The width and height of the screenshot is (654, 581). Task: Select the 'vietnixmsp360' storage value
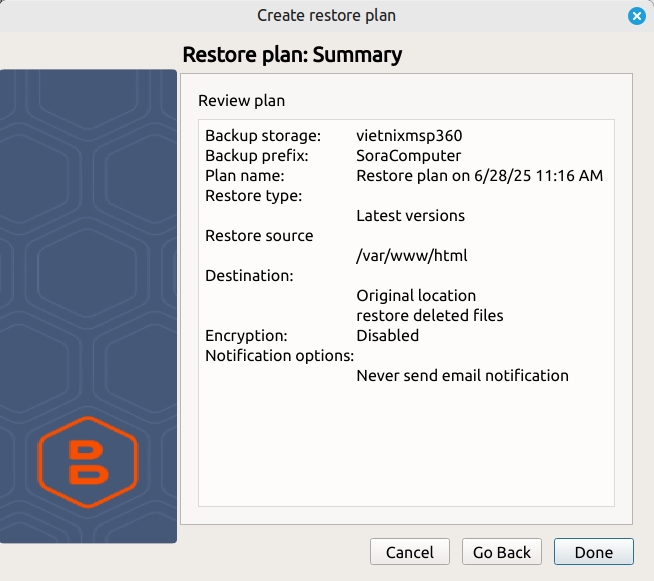click(409, 136)
